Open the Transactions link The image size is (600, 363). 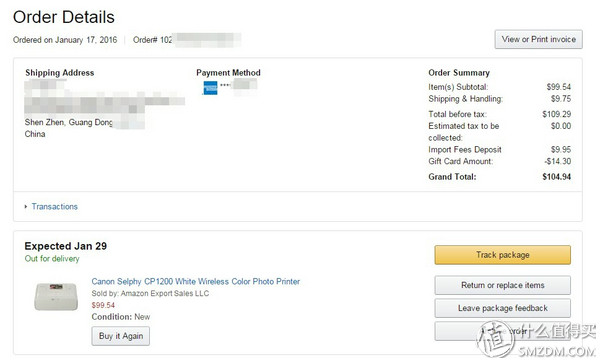pyautogui.click(x=54, y=207)
